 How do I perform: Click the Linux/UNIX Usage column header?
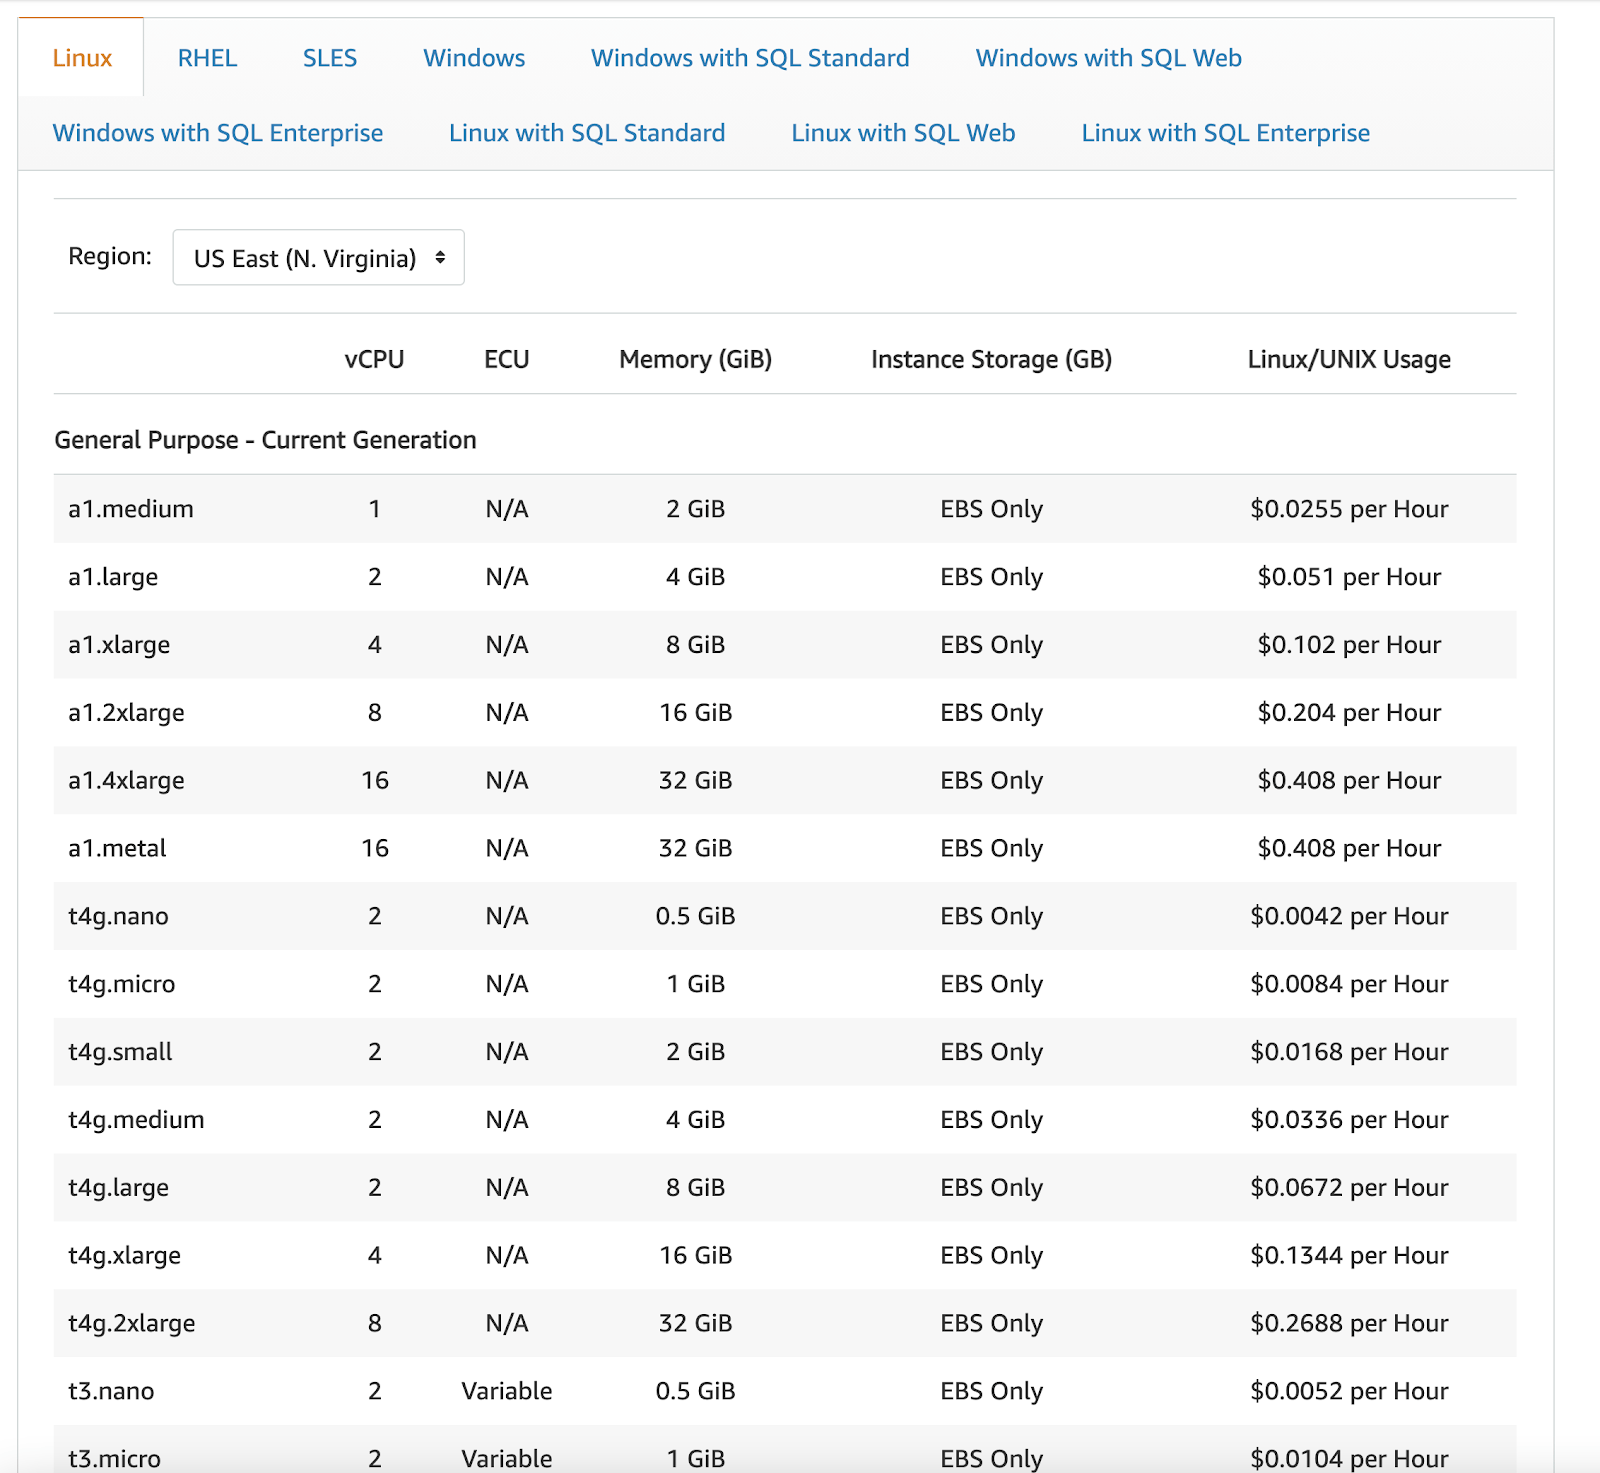point(1348,359)
